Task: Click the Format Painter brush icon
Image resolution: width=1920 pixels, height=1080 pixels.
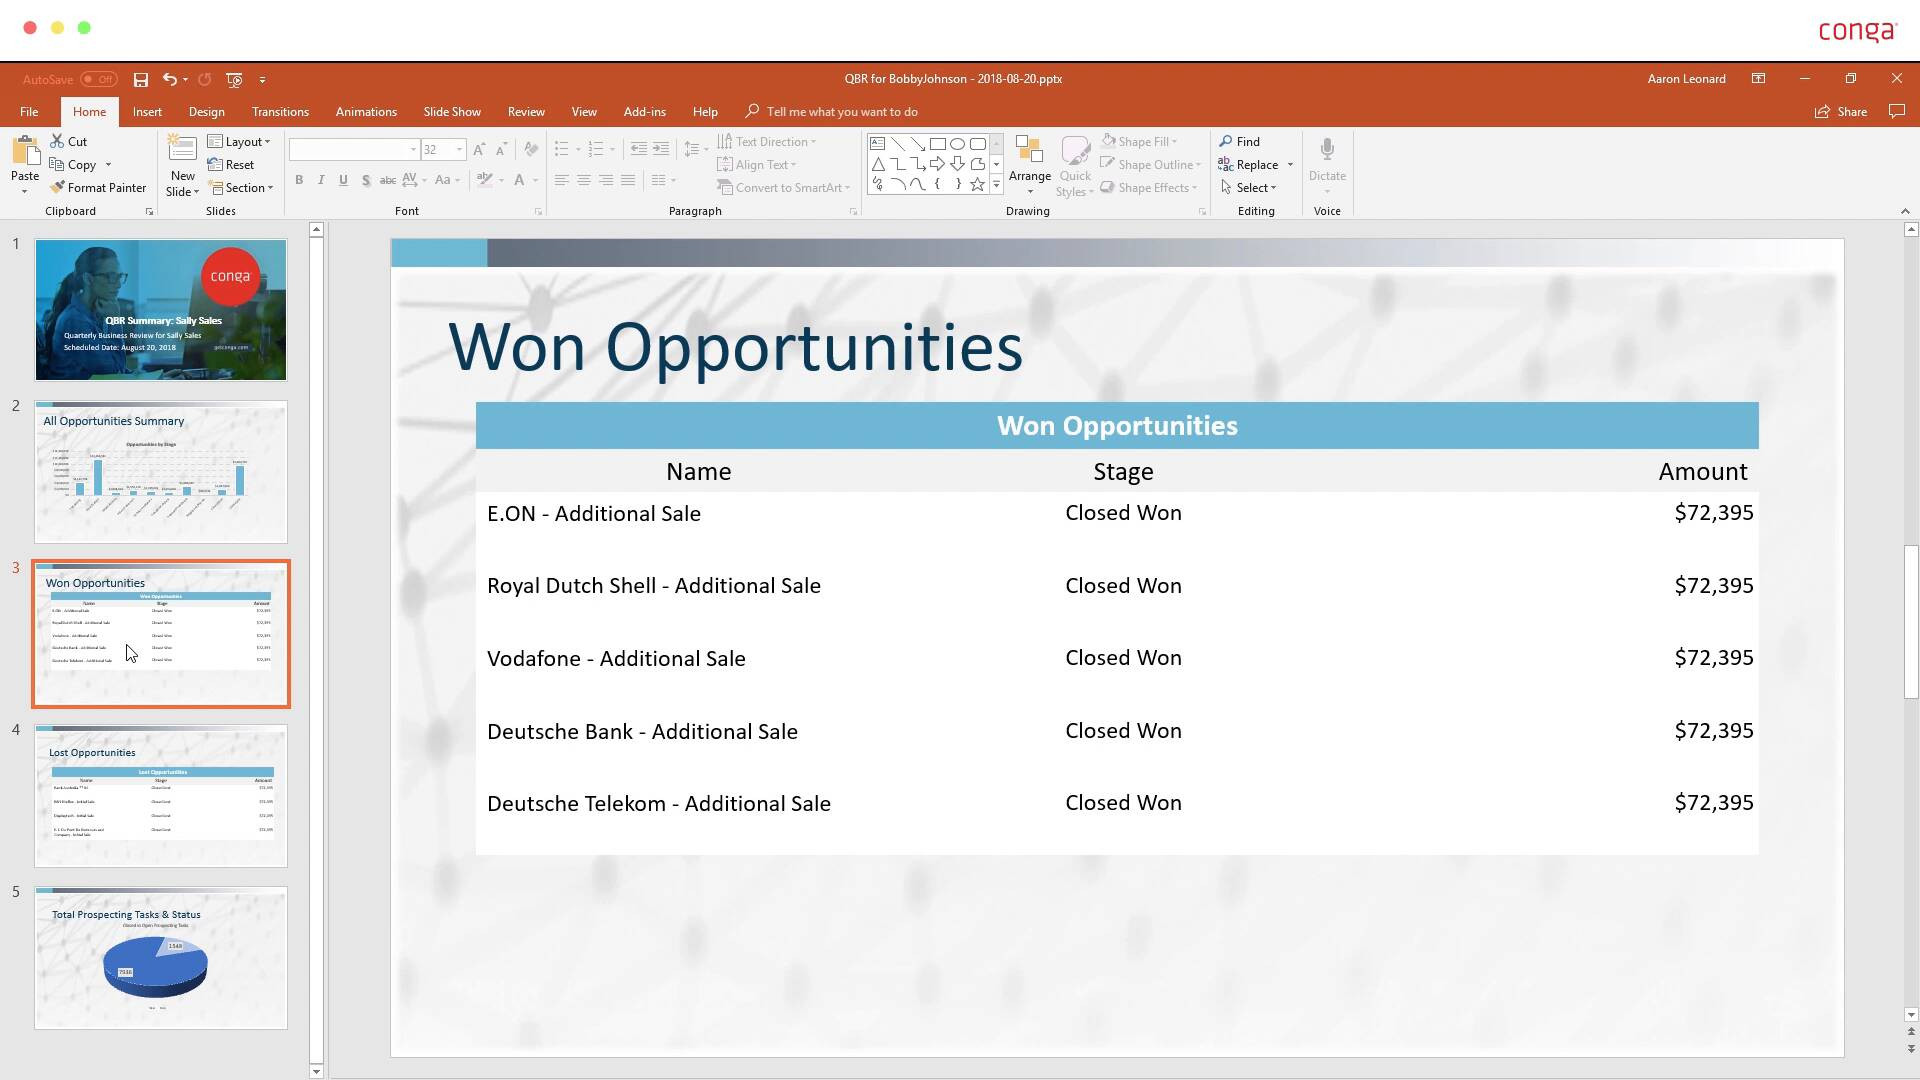Action: (x=58, y=188)
